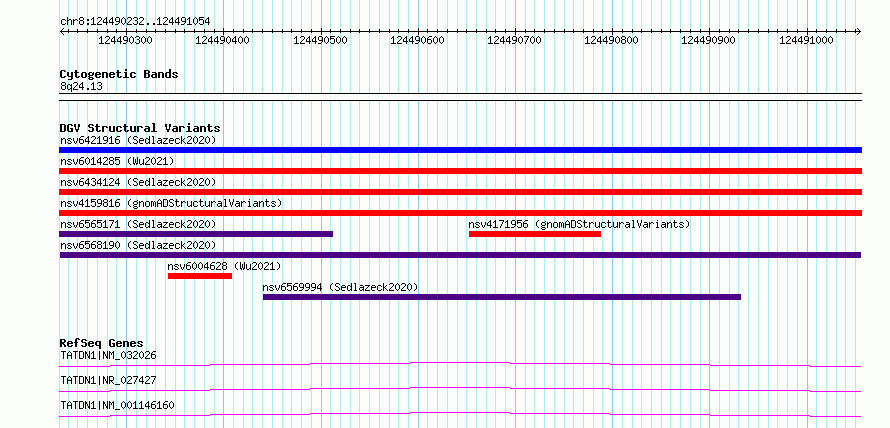
Task: Click the purple nsv6565171 variant bar
Action: 196,234
